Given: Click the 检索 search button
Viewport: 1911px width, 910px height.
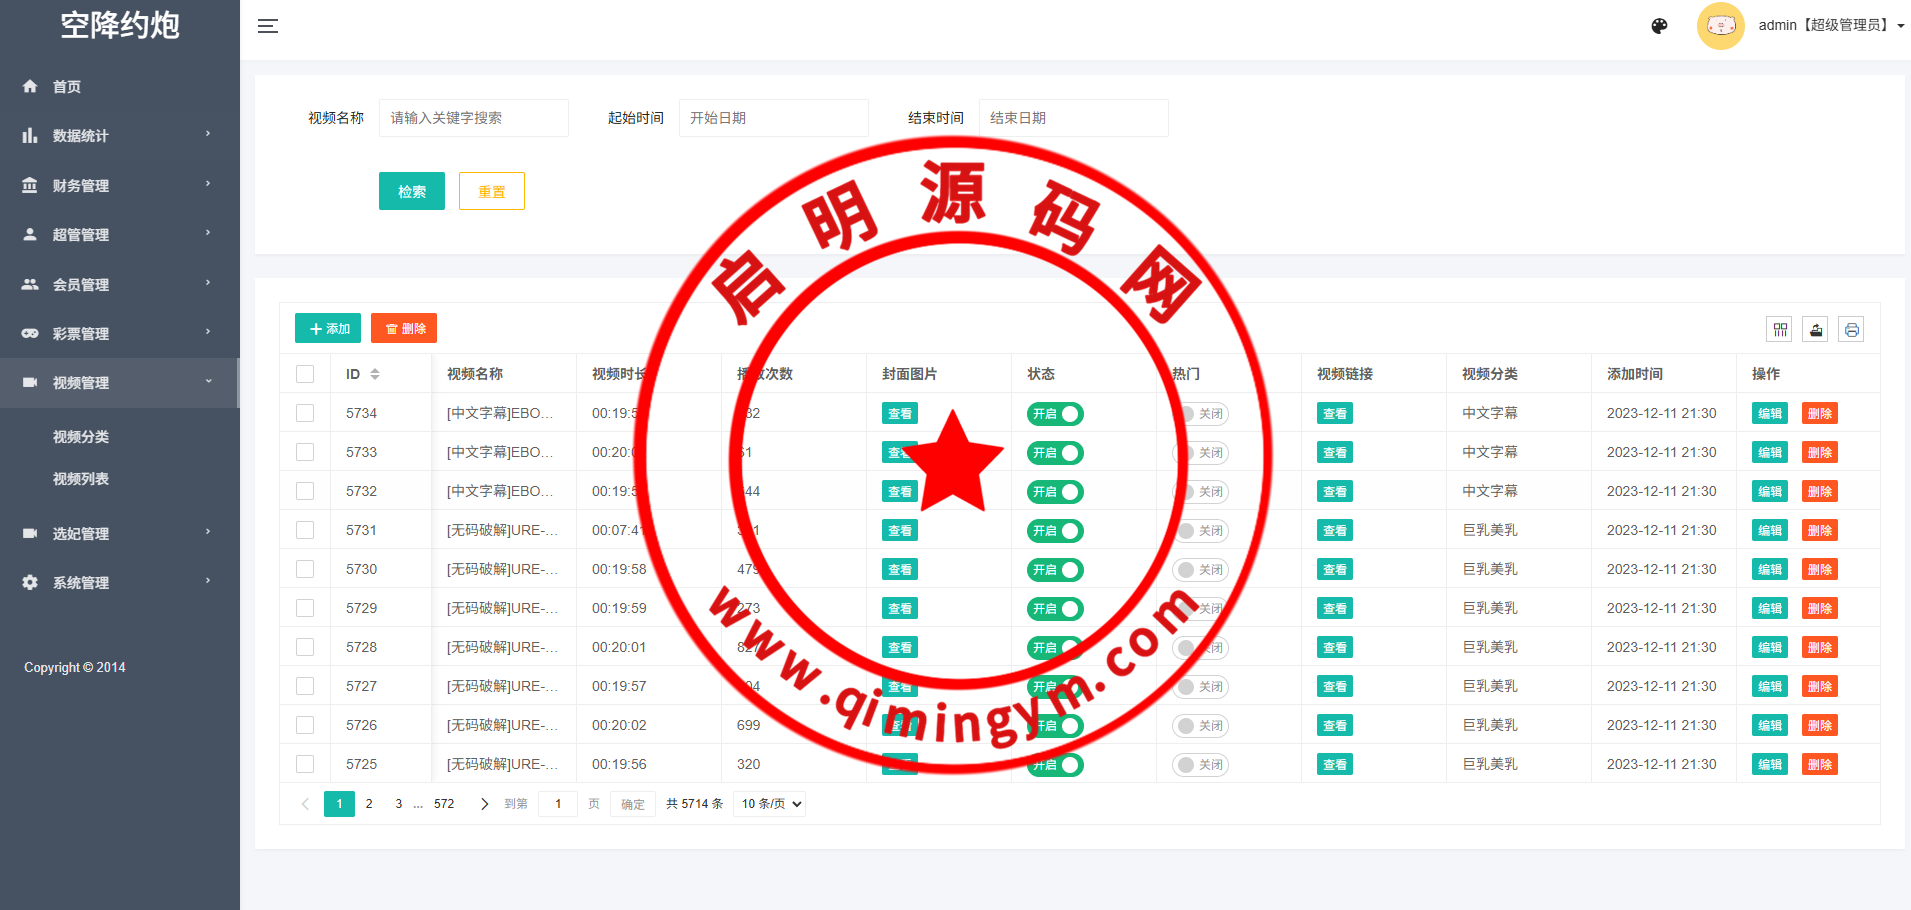Looking at the screenshot, I should tap(411, 191).
